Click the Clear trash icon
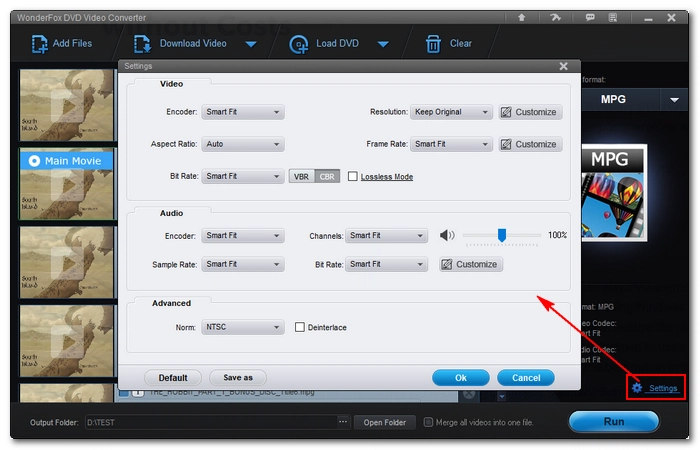Image resolution: width=700 pixels, height=450 pixels. coord(433,44)
